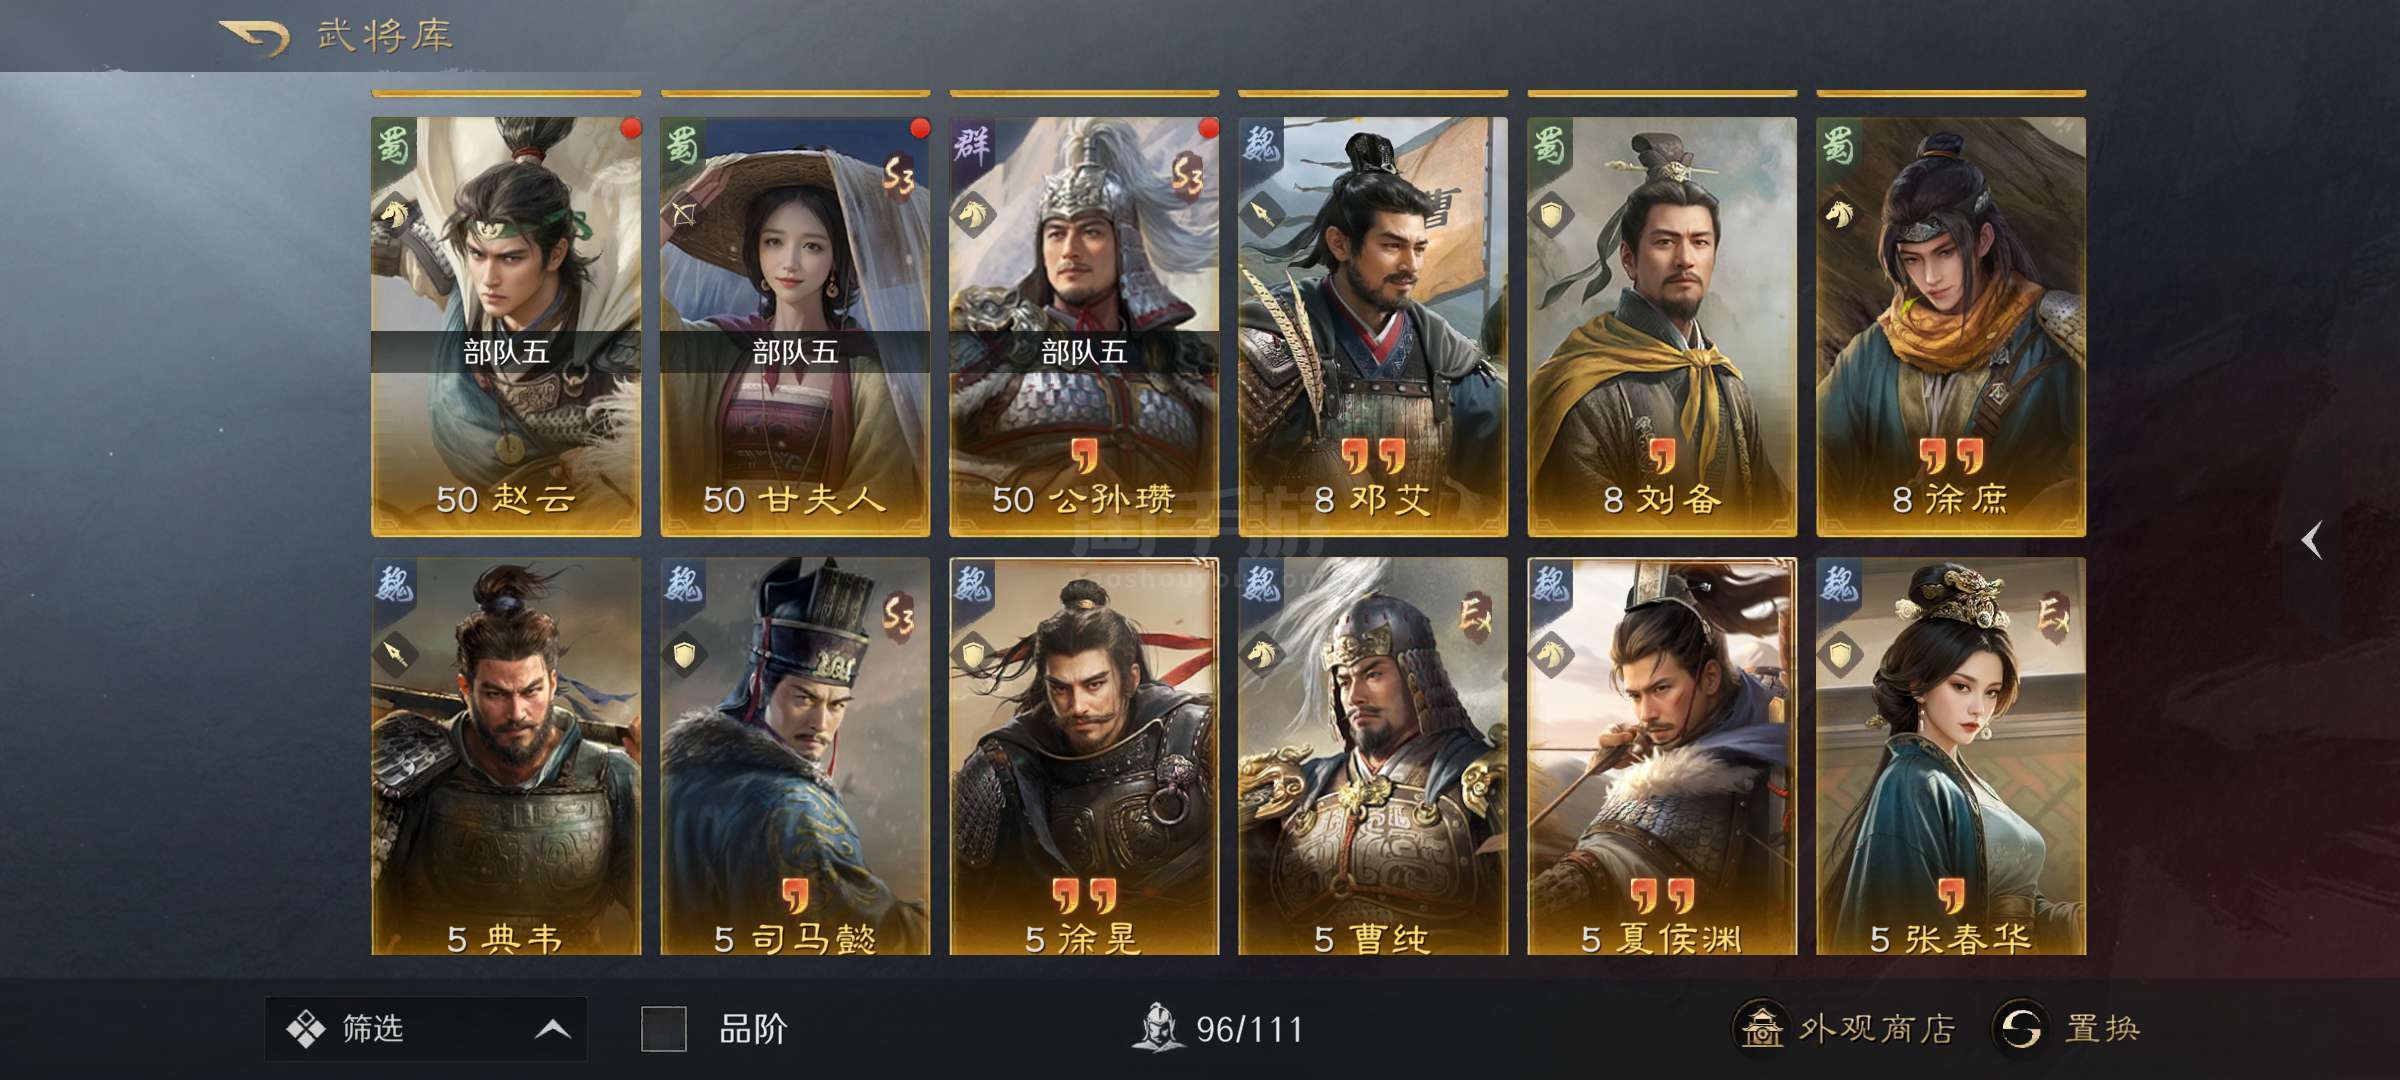Click the 夏侯渊 general card
Screen dimensions: 2400x1080
pos(1662,756)
